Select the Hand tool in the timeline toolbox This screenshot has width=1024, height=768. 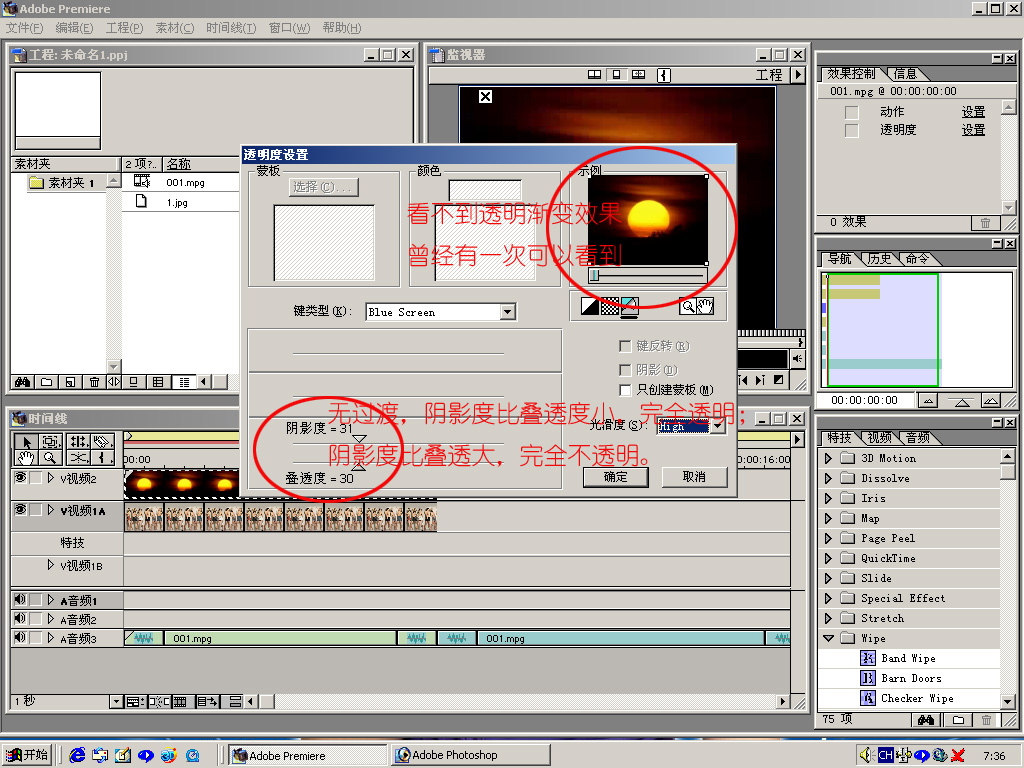pyautogui.click(x=26, y=457)
